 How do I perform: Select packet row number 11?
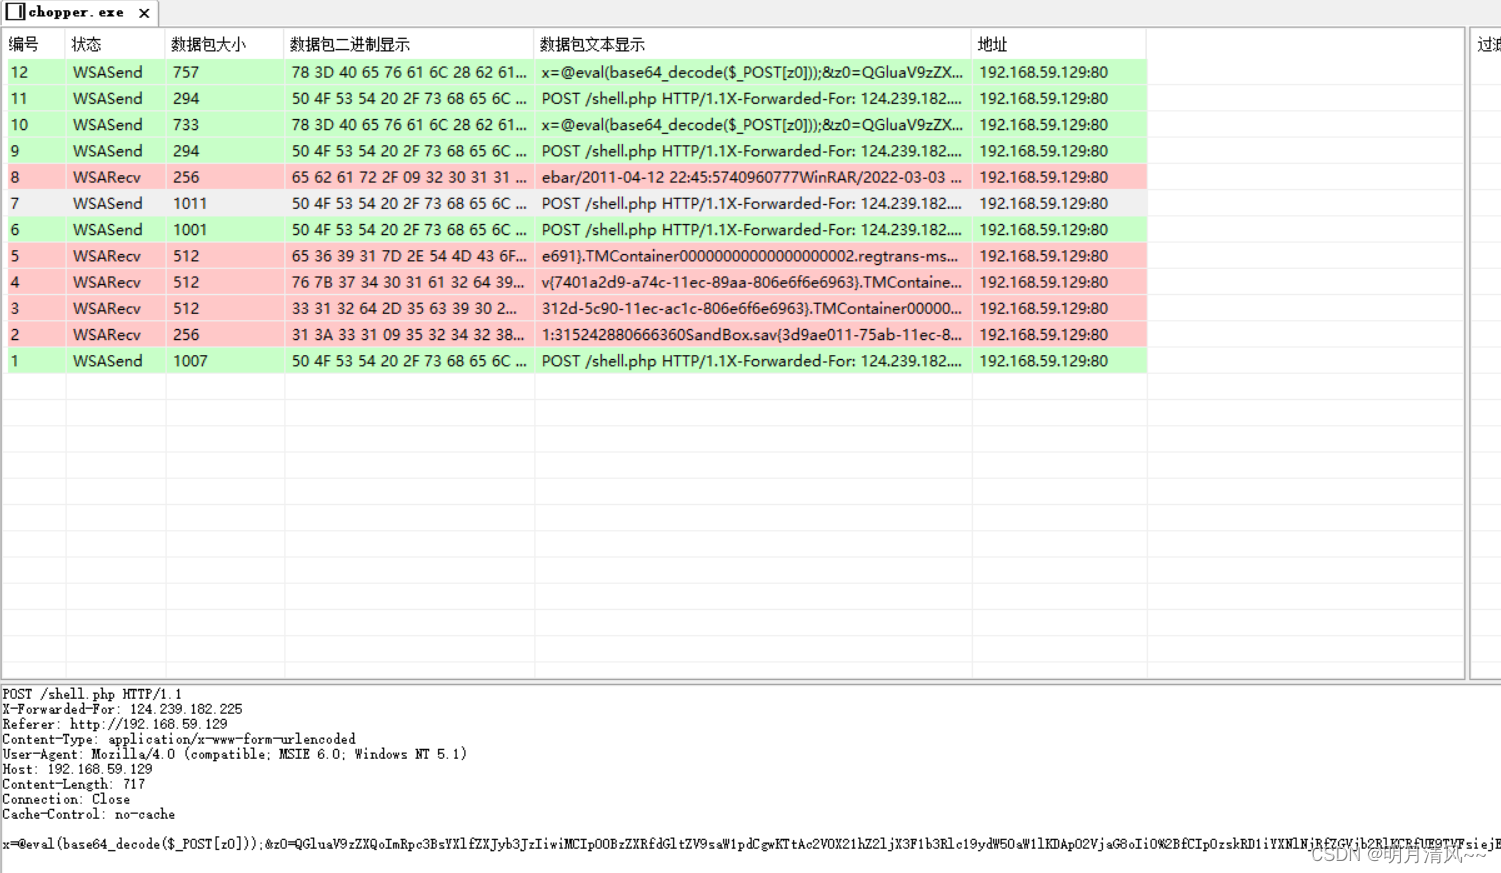coord(576,98)
